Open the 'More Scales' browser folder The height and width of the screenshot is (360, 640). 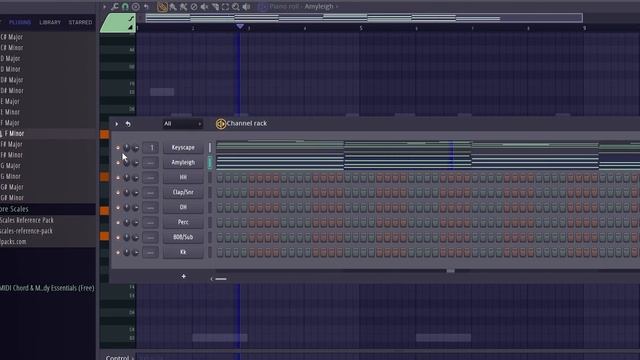tap(14, 209)
